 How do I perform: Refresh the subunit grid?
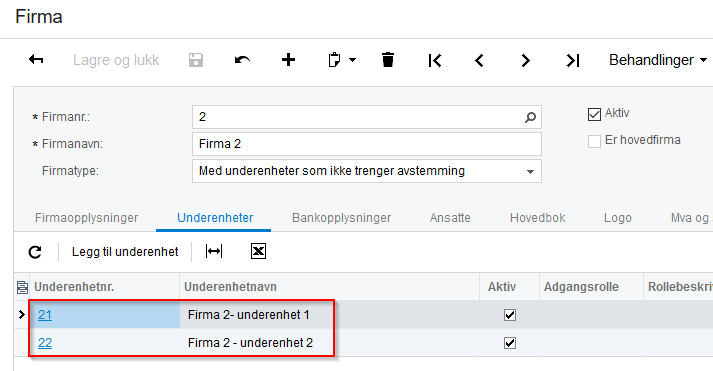coord(35,251)
